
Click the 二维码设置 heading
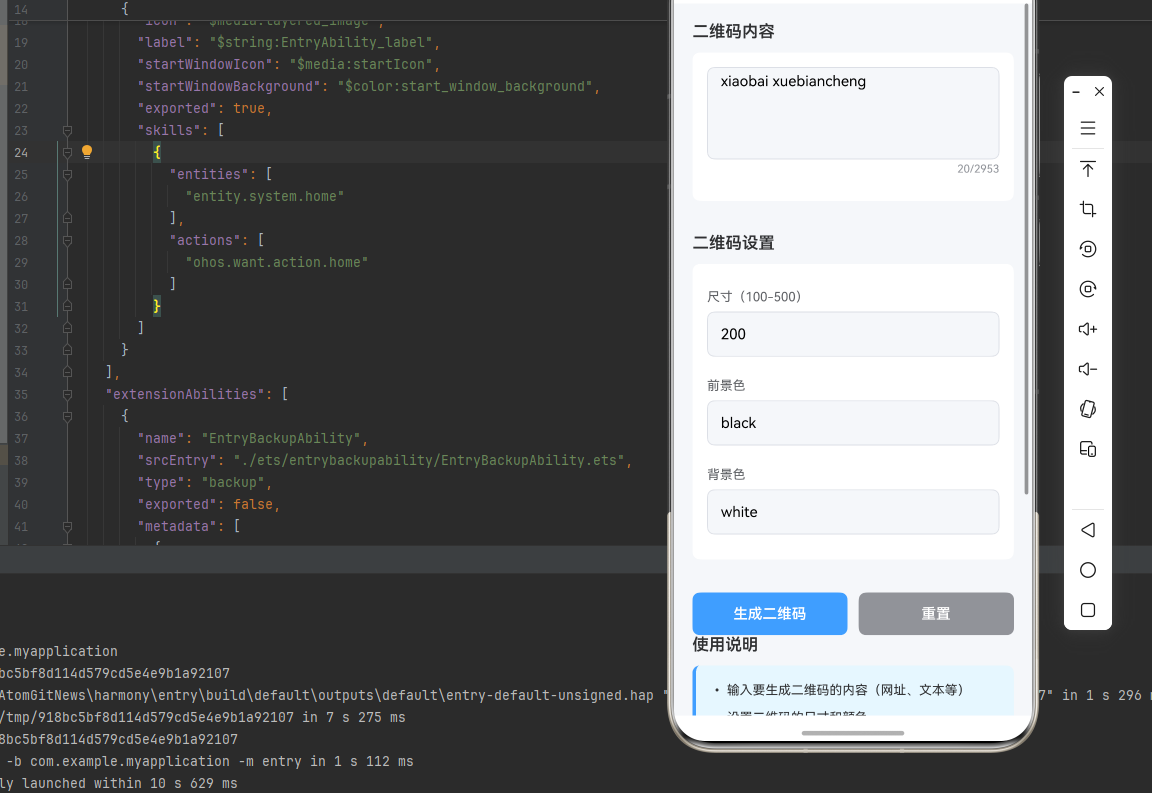pyautogui.click(x=733, y=243)
